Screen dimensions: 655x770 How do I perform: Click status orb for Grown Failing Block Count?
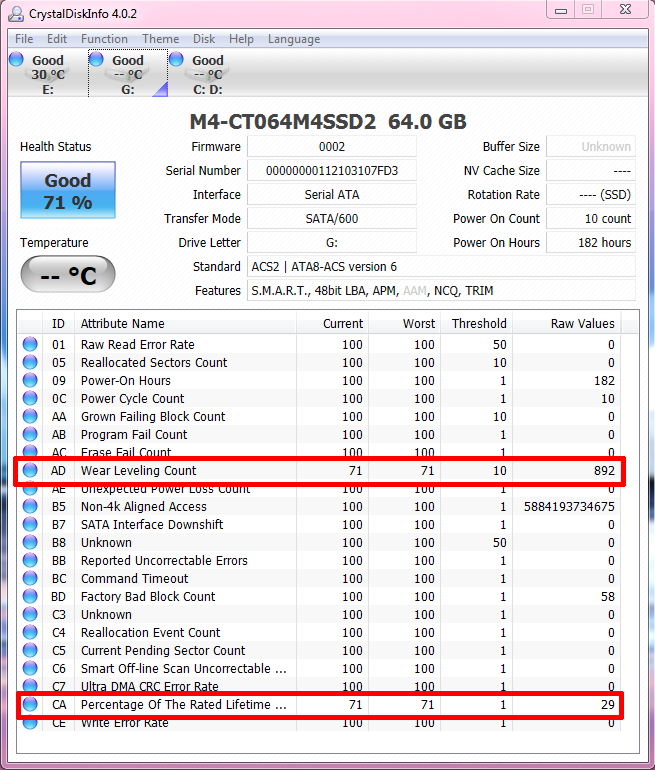coord(30,416)
